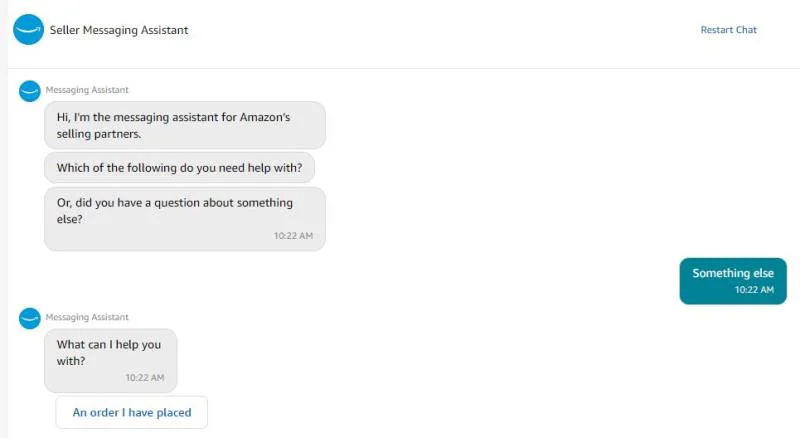Image resolution: width=800 pixels, height=438 pixels.
Task: Click the 'Hi, I'm the messaging assistant' message
Action: pyautogui.click(x=185, y=125)
